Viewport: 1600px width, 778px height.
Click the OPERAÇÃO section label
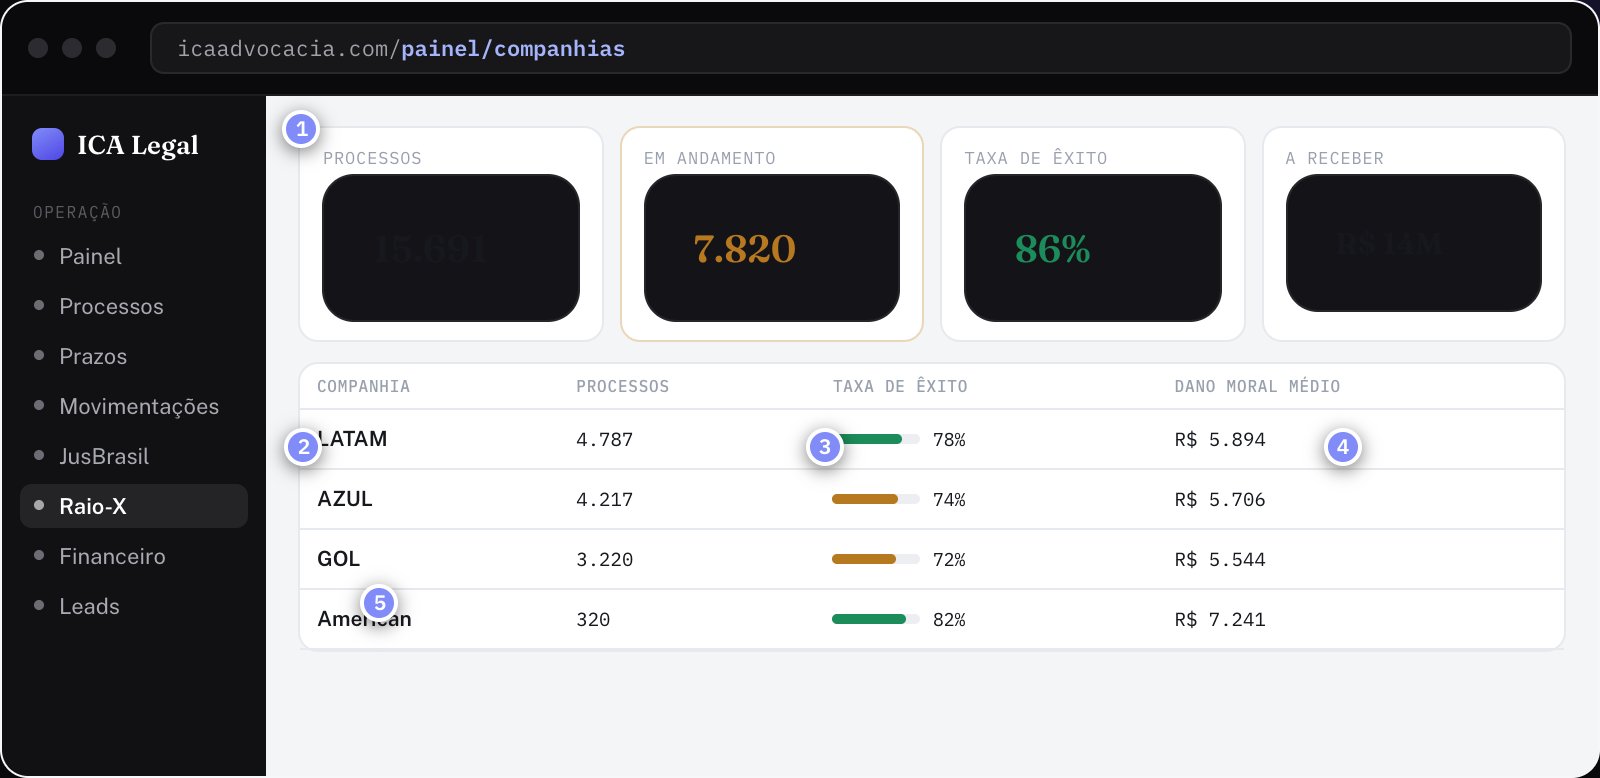(x=77, y=212)
